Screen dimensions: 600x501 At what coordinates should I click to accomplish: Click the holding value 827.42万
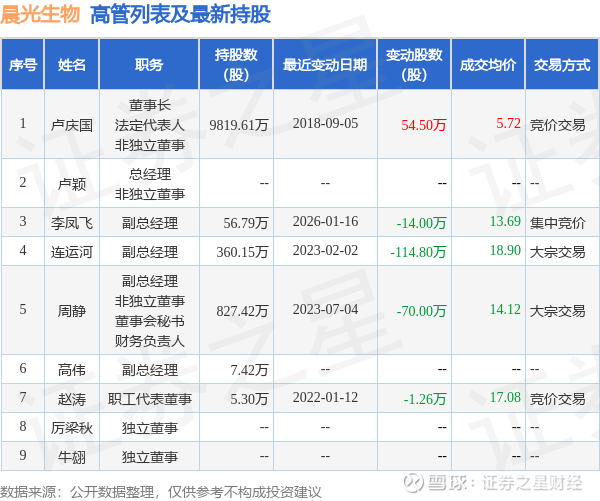242,311
